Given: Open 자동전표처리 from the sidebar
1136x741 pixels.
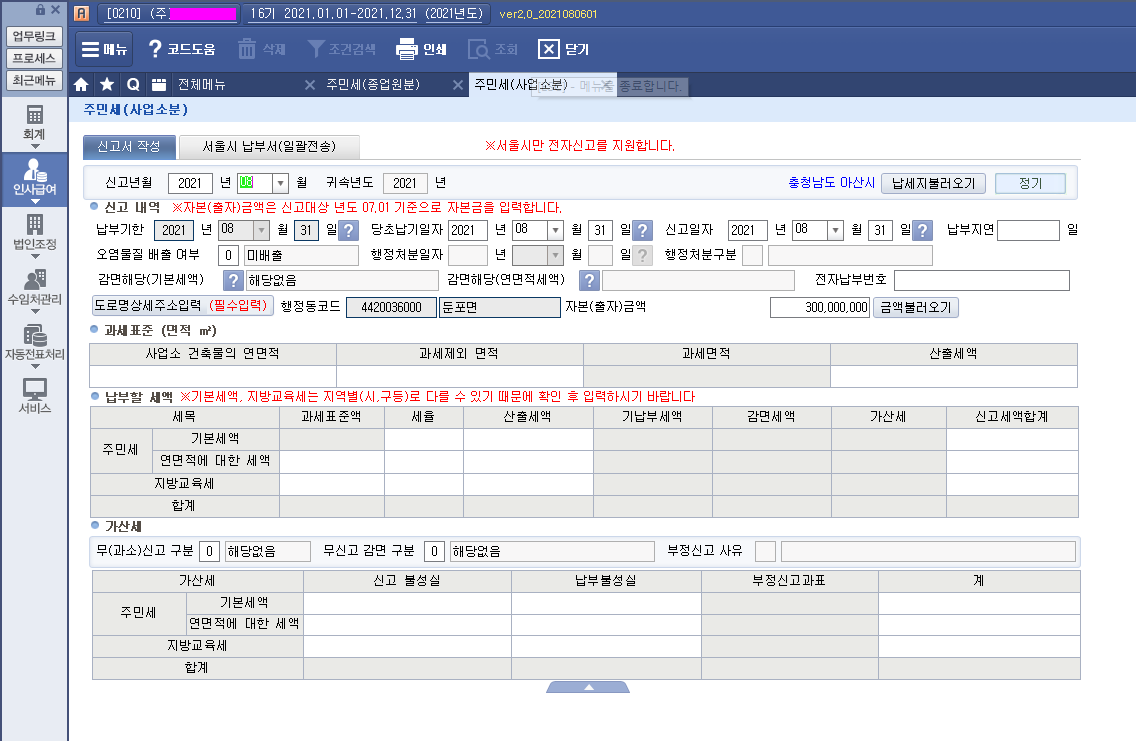Looking at the screenshot, I should click(x=34, y=342).
